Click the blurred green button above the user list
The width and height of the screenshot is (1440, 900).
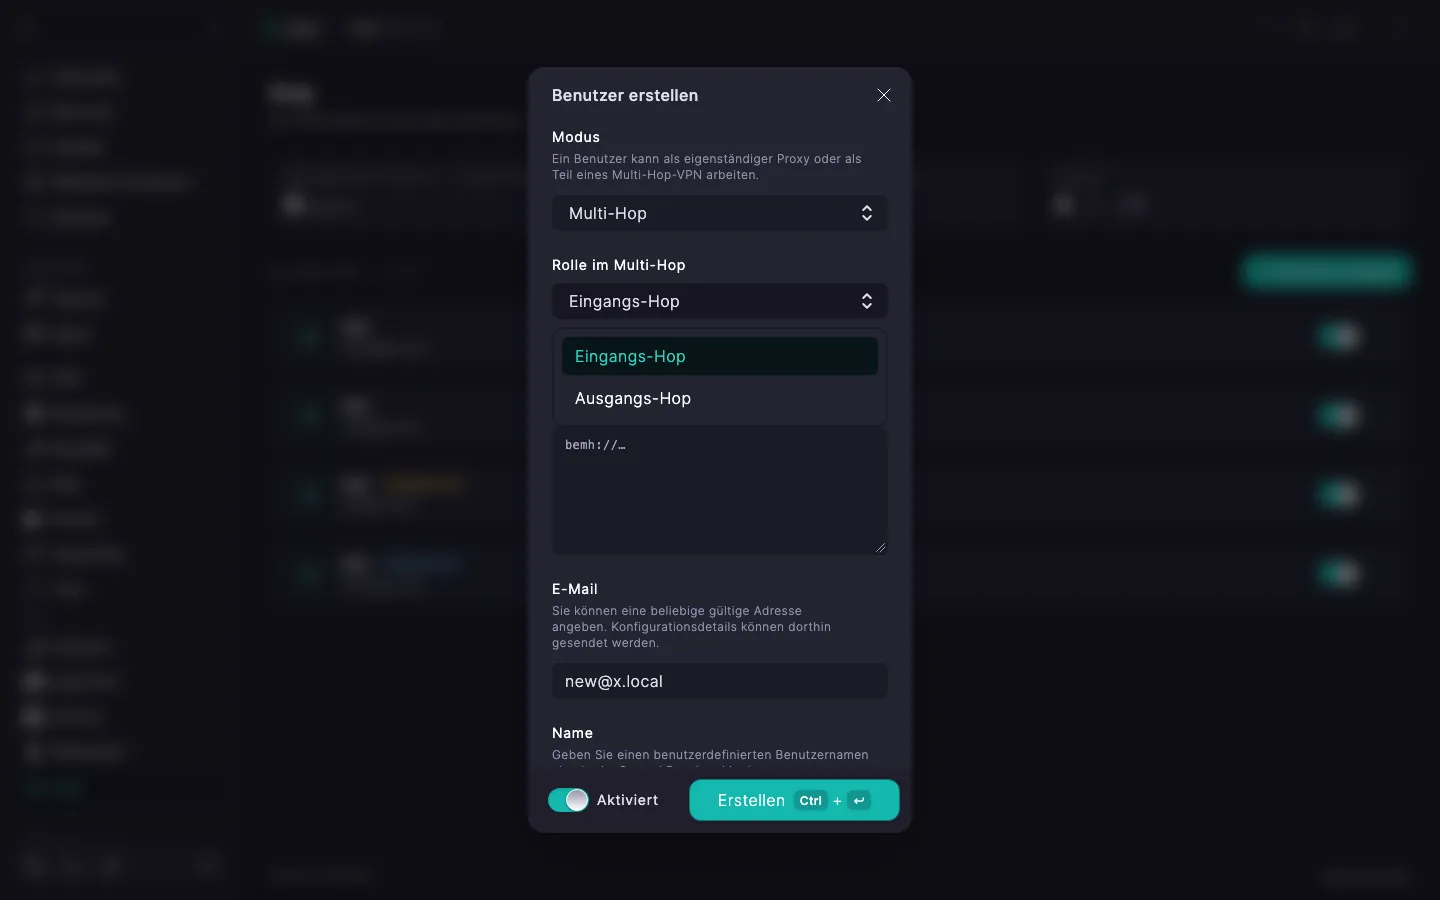[x=1326, y=271]
